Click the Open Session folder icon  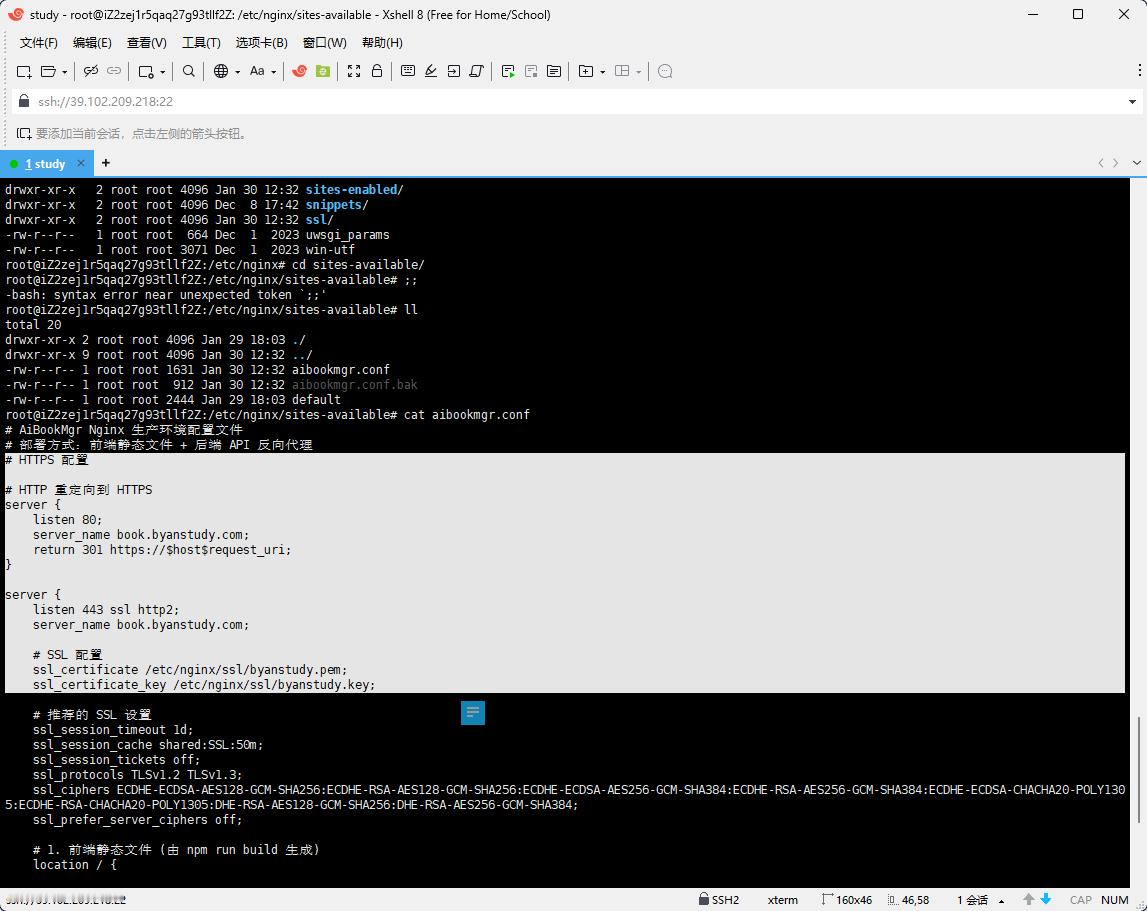point(48,71)
